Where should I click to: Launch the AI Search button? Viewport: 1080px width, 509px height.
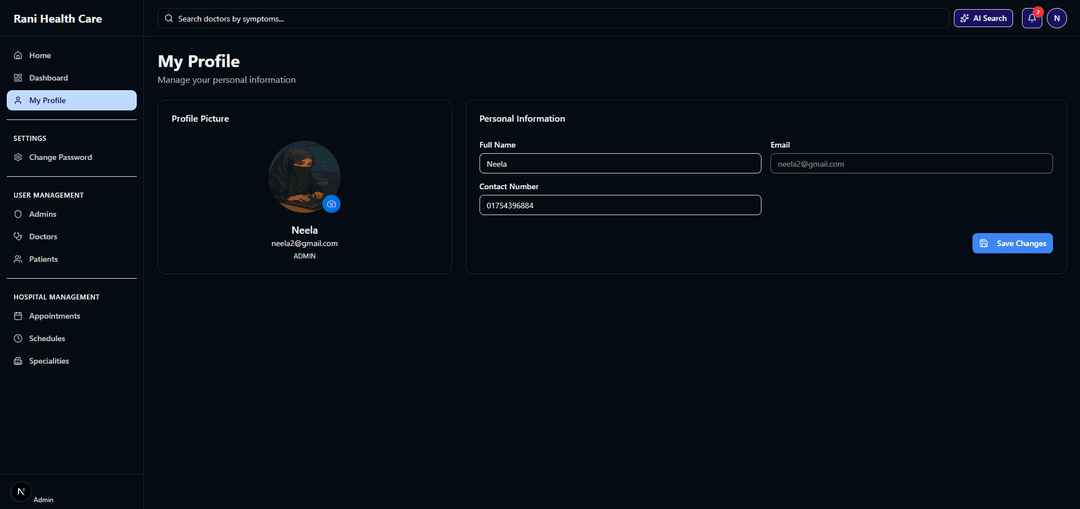983,18
